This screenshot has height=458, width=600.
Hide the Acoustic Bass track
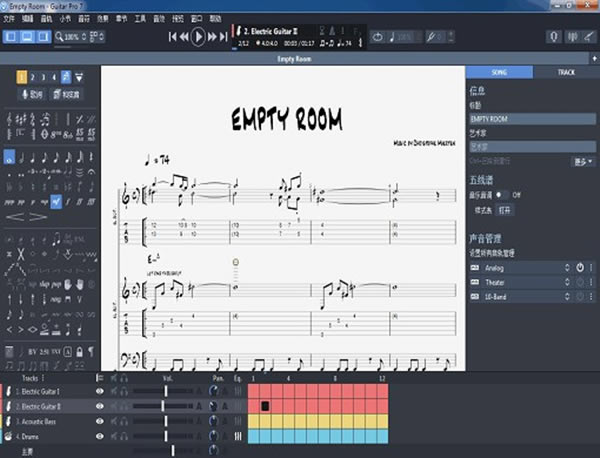coord(99,421)
